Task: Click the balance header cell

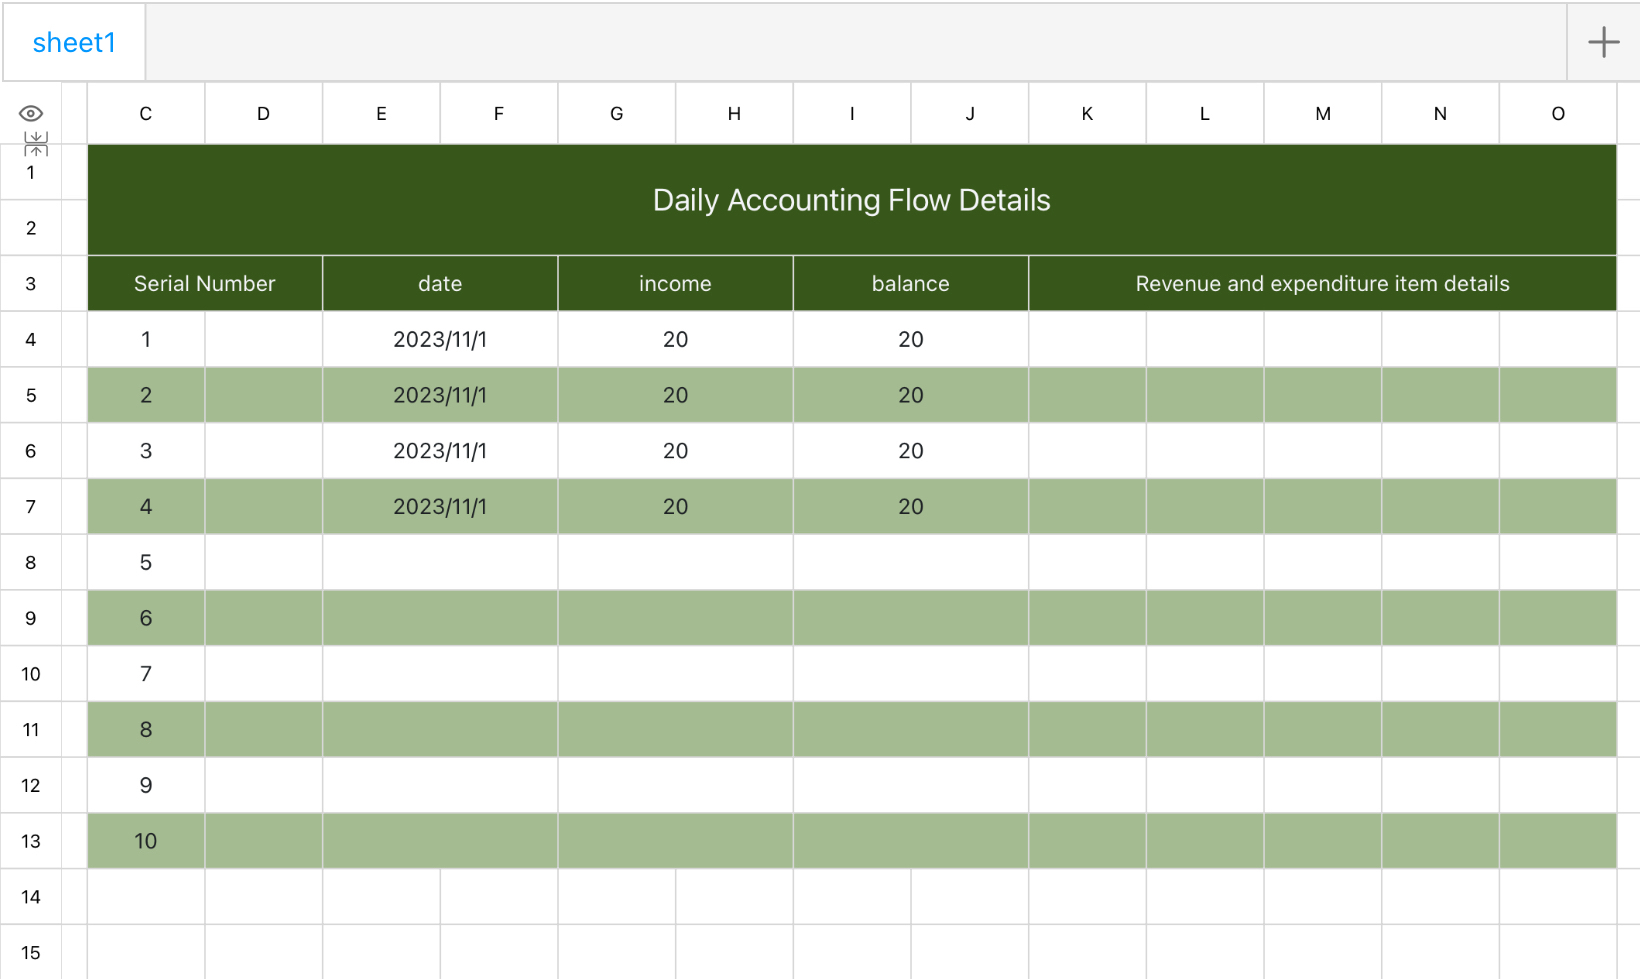Action: click(x=911, y=284)
